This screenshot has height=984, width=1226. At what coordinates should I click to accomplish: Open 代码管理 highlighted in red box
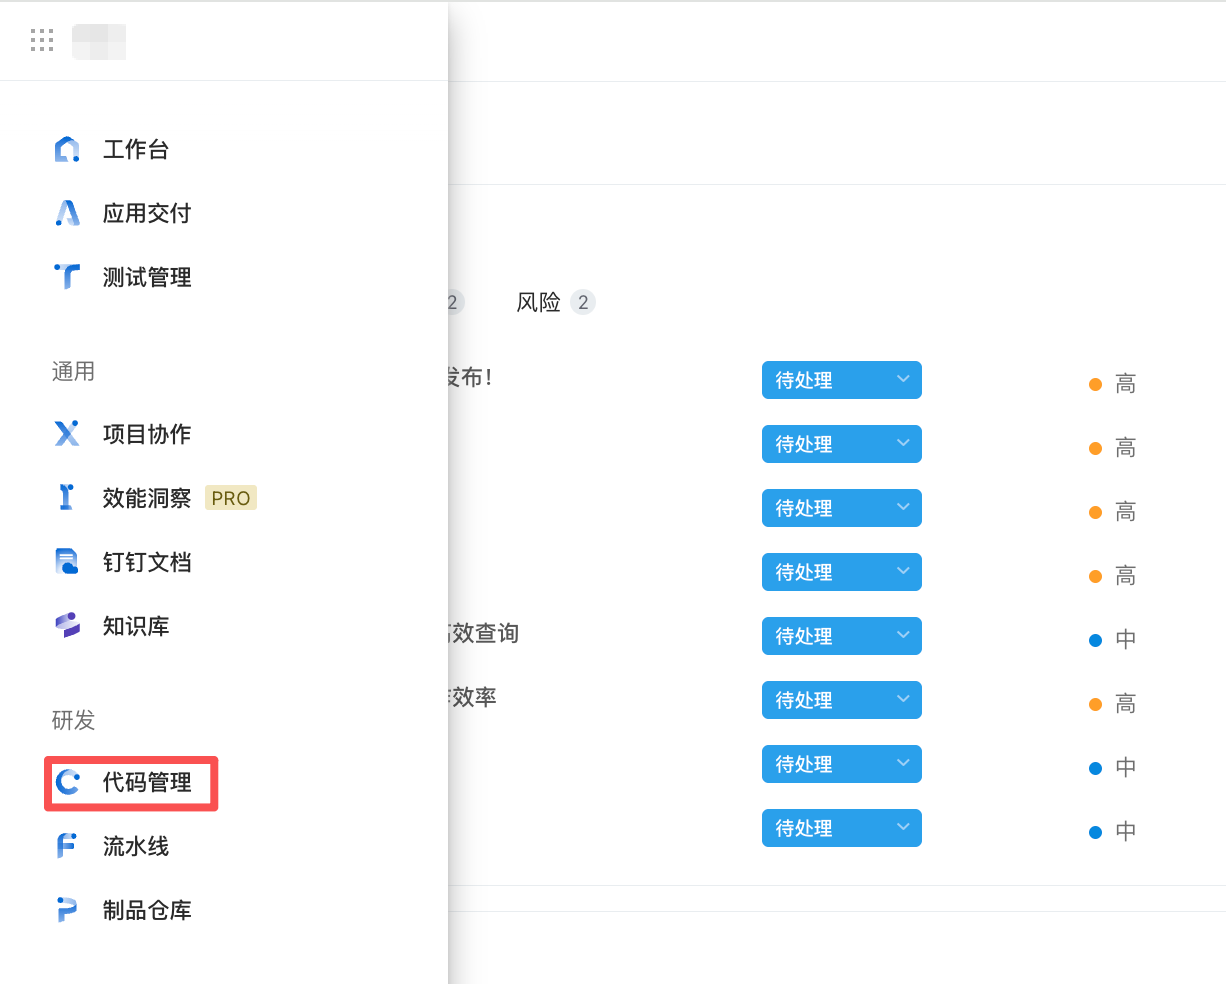point(130,784)
